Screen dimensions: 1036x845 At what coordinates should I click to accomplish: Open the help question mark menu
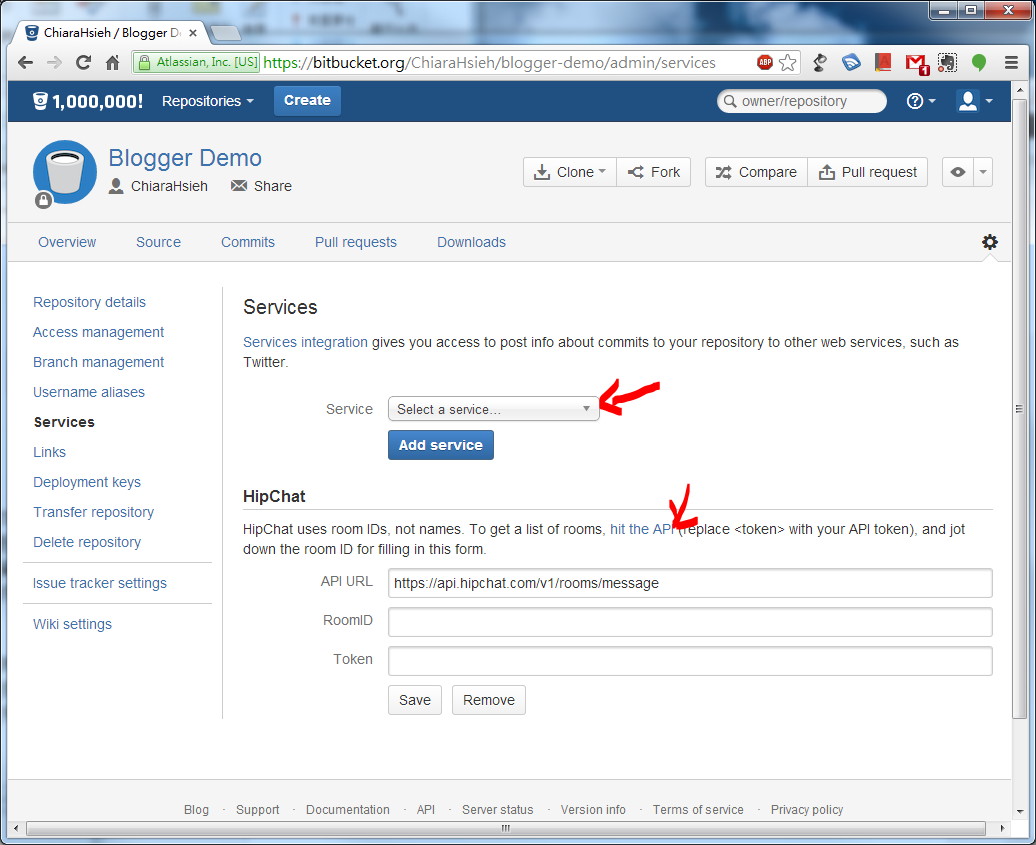(x=921, y=101)
